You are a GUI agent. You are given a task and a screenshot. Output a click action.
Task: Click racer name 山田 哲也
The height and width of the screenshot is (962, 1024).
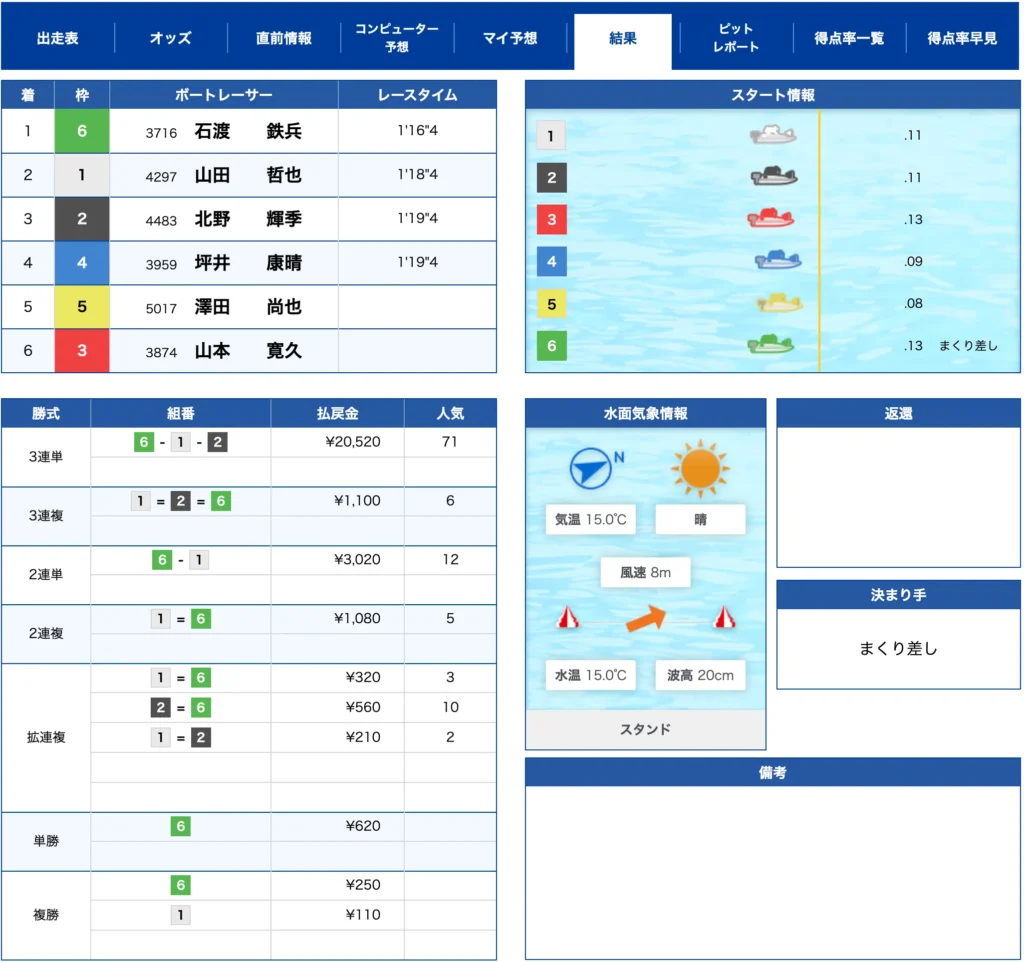(248, 175)
